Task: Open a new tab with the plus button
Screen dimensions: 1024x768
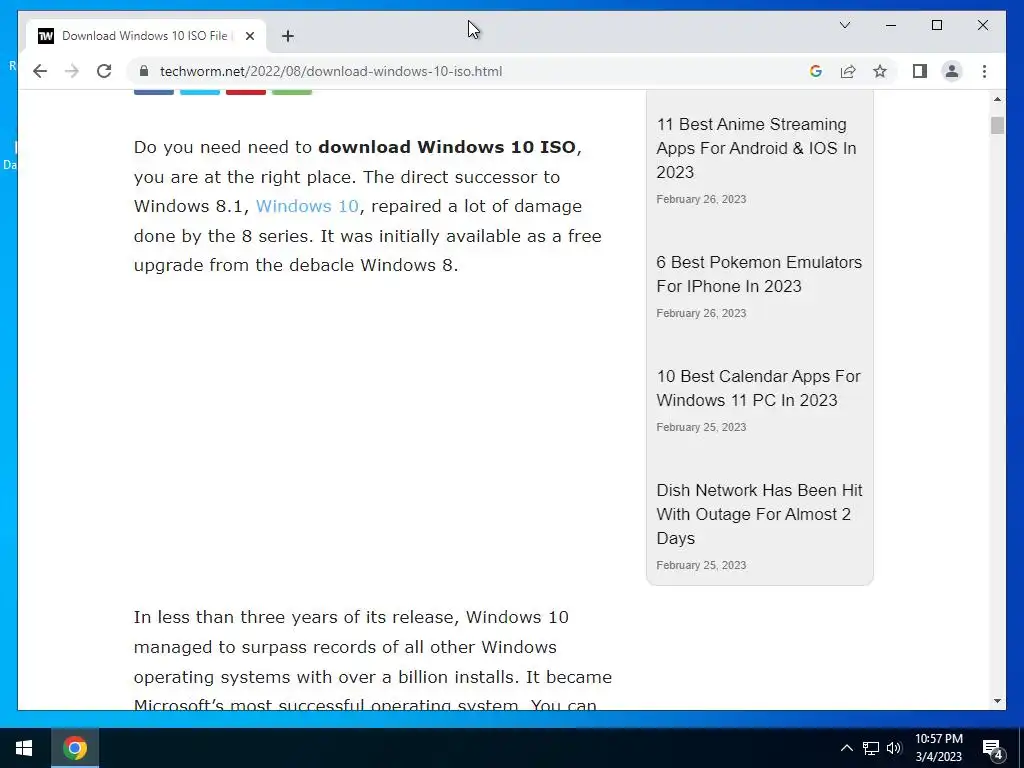Action: (288, 36)
